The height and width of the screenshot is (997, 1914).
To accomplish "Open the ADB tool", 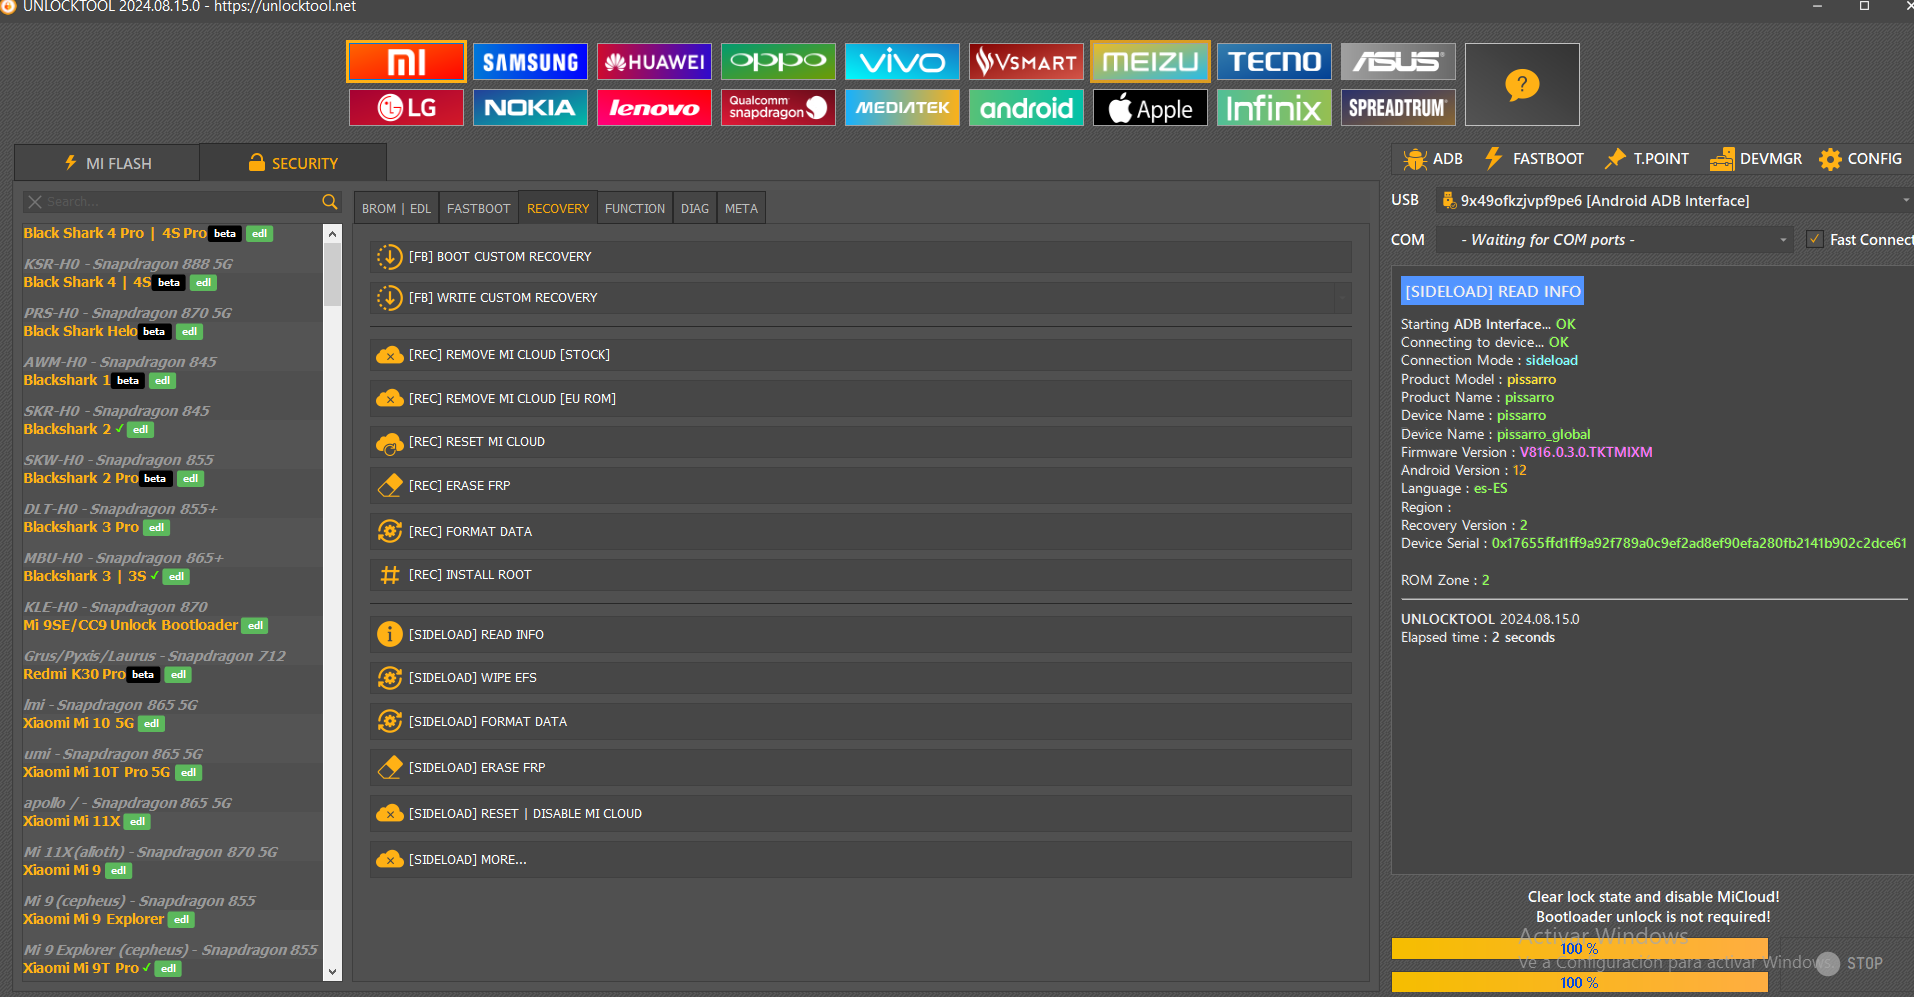I will click(1433, 159).
